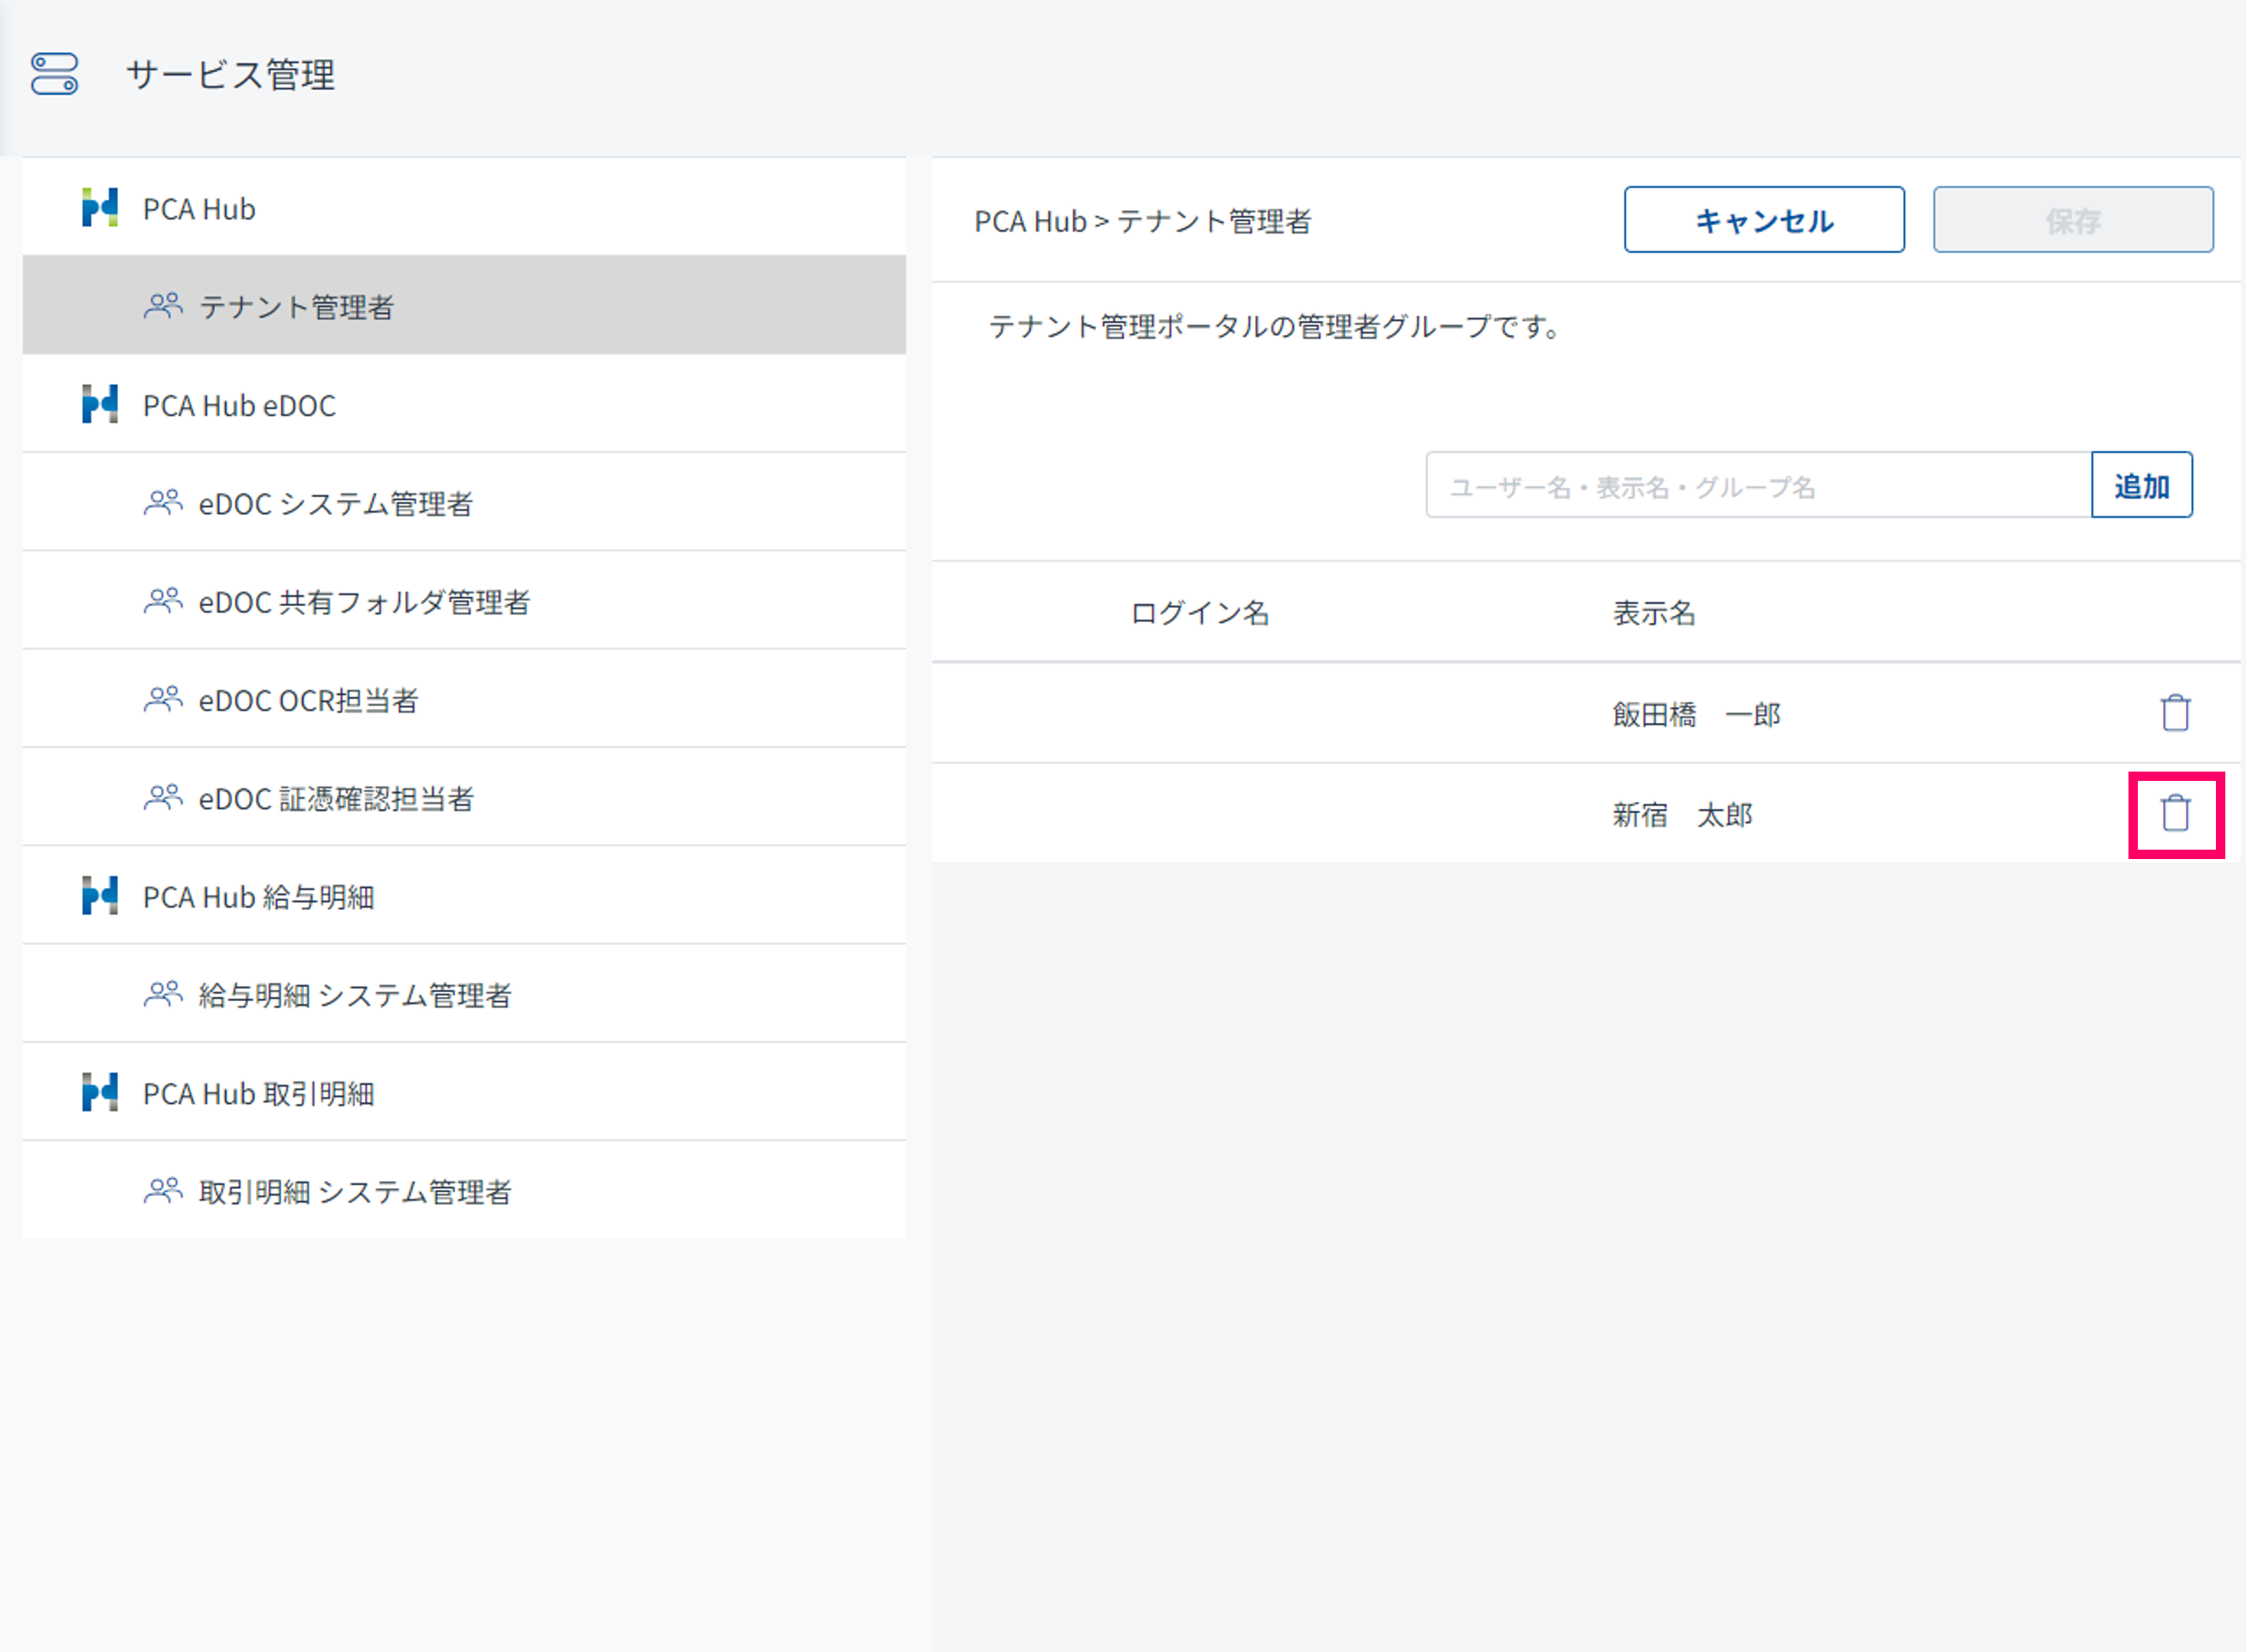This screenshot has height=1652, width=2246.
Task: Click the PCA Hub 取引明細 logo icon
Action: (100, 1092)
